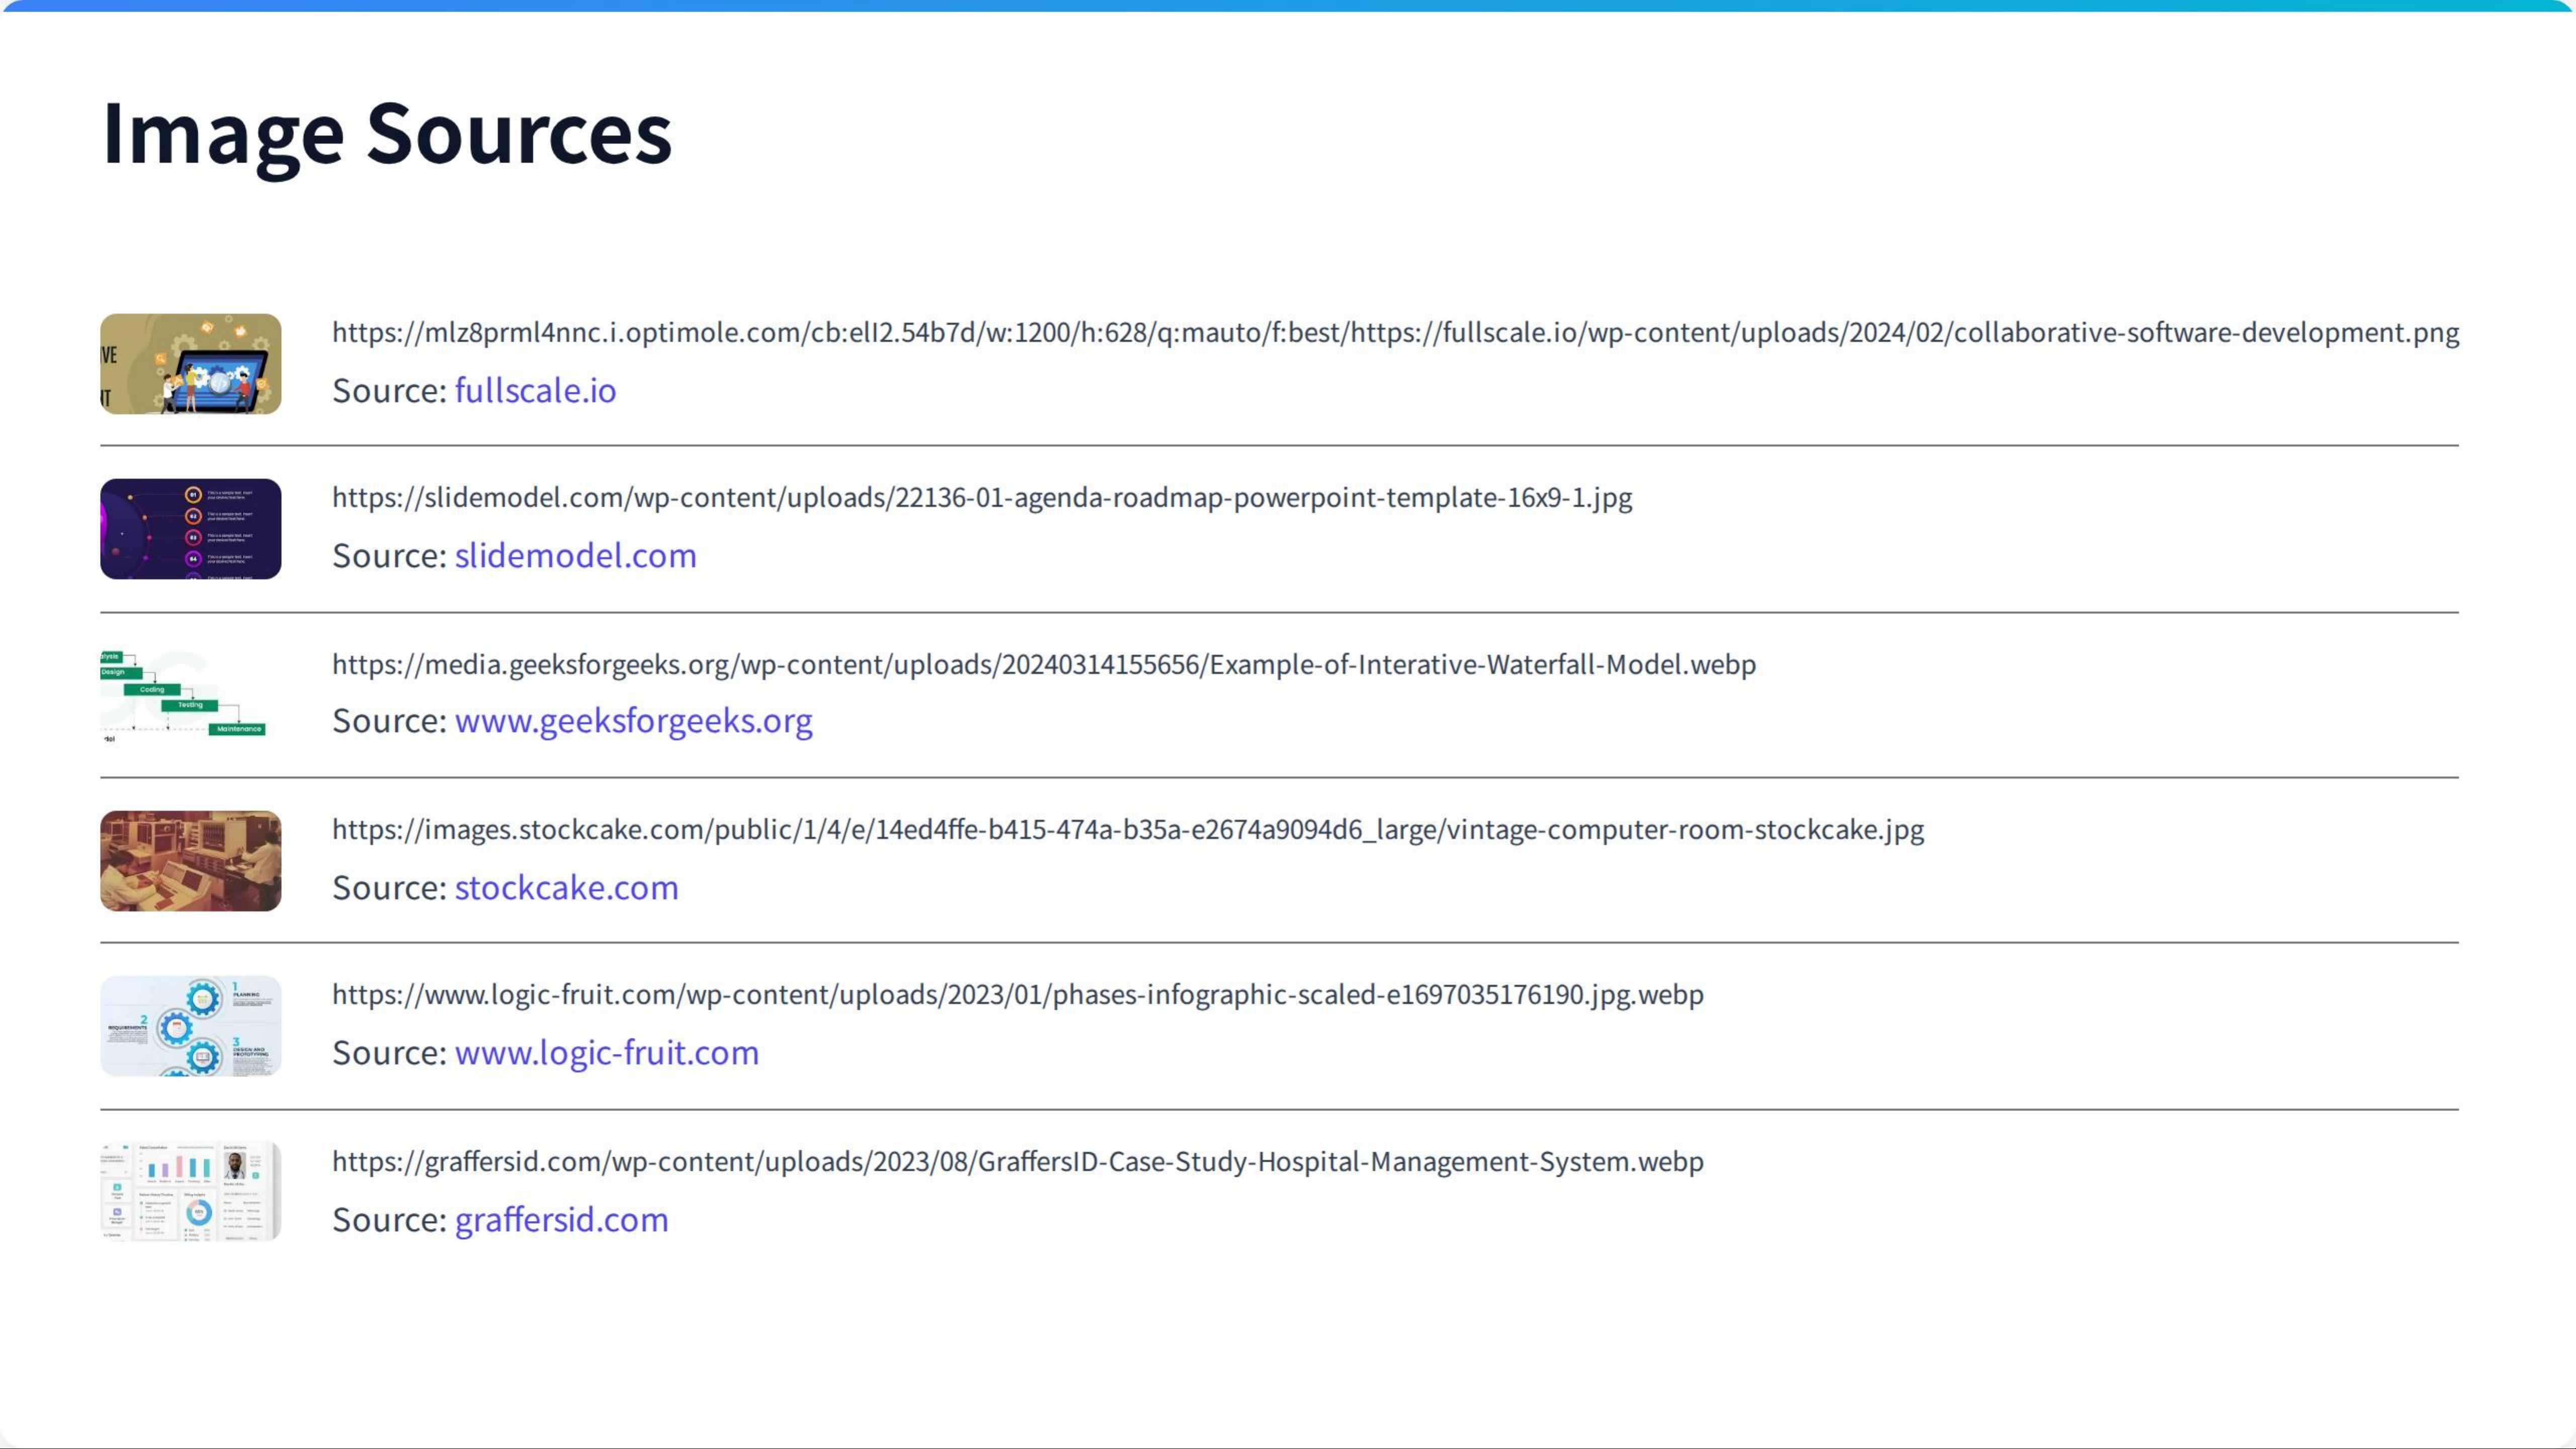
Task: Click the Image Sources heading
Action: (387, 133)
